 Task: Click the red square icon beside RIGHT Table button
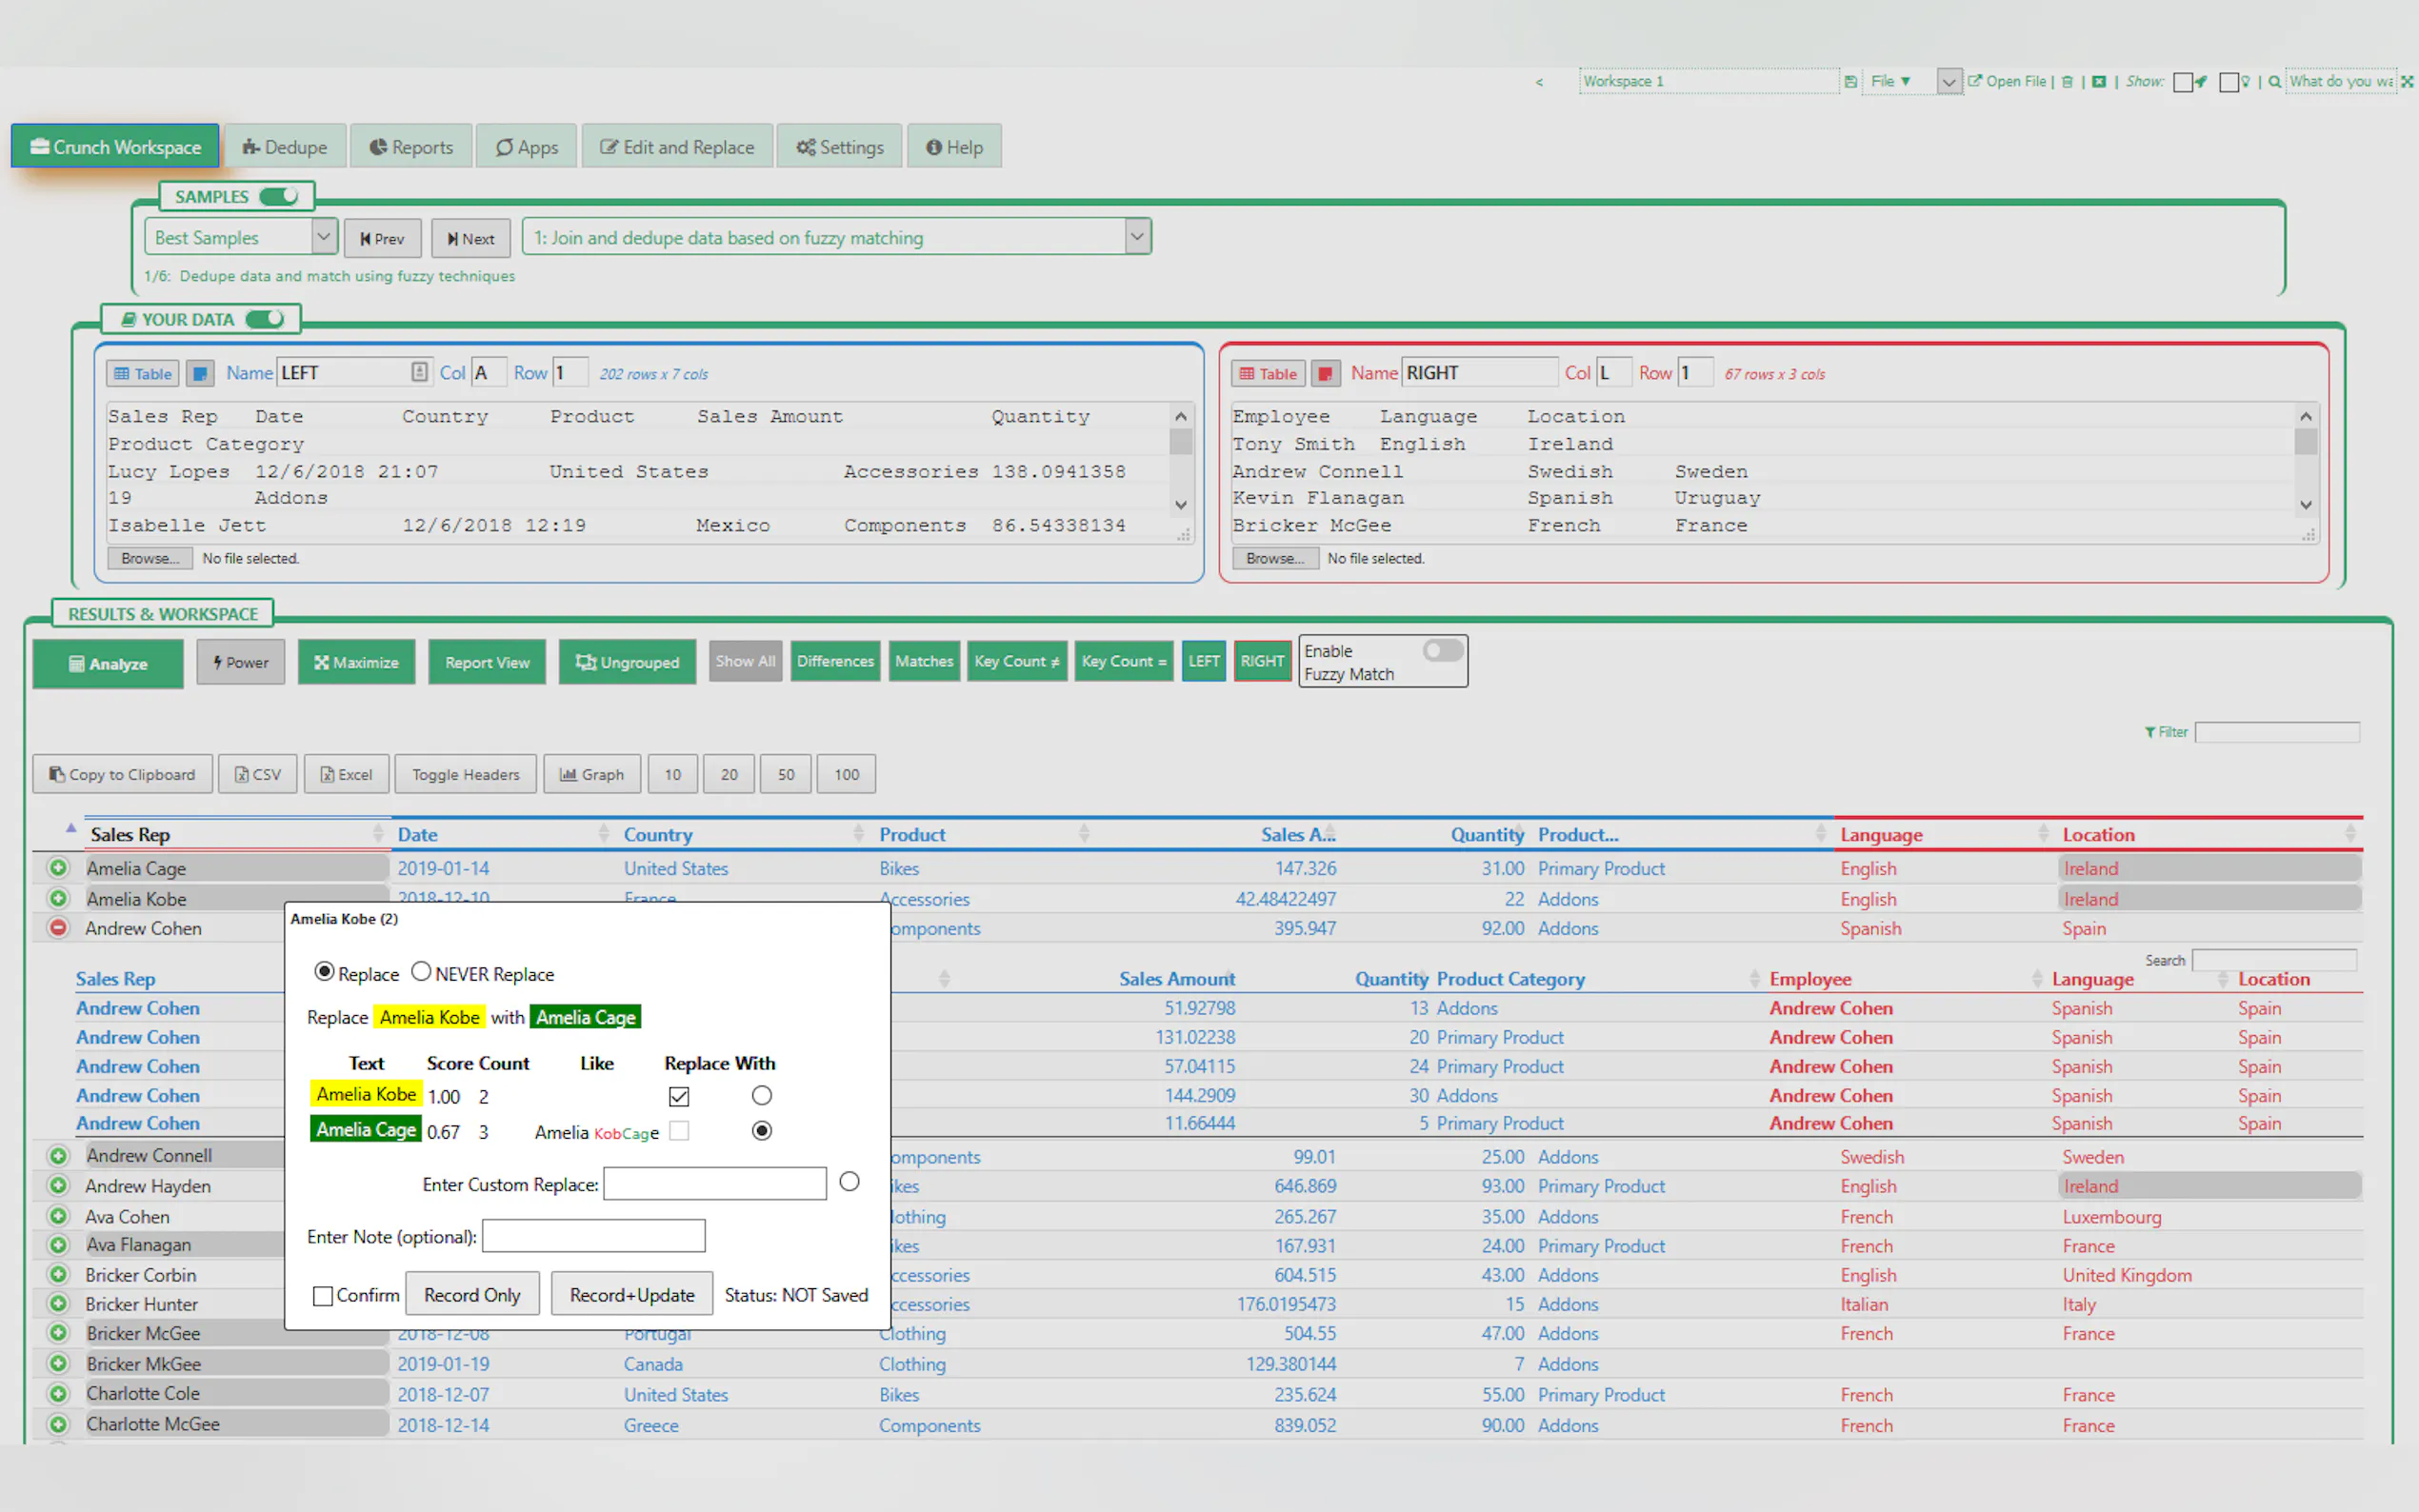pyautogui.click(x=1325, y=374)
